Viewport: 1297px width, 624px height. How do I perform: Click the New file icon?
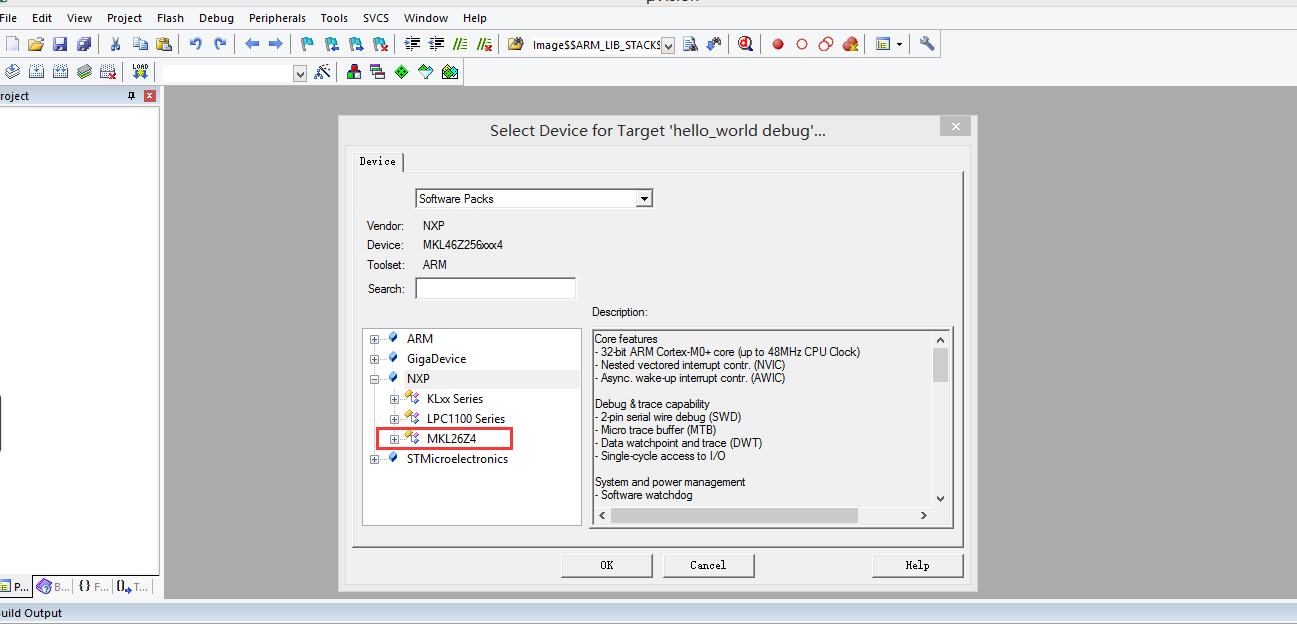12,44
